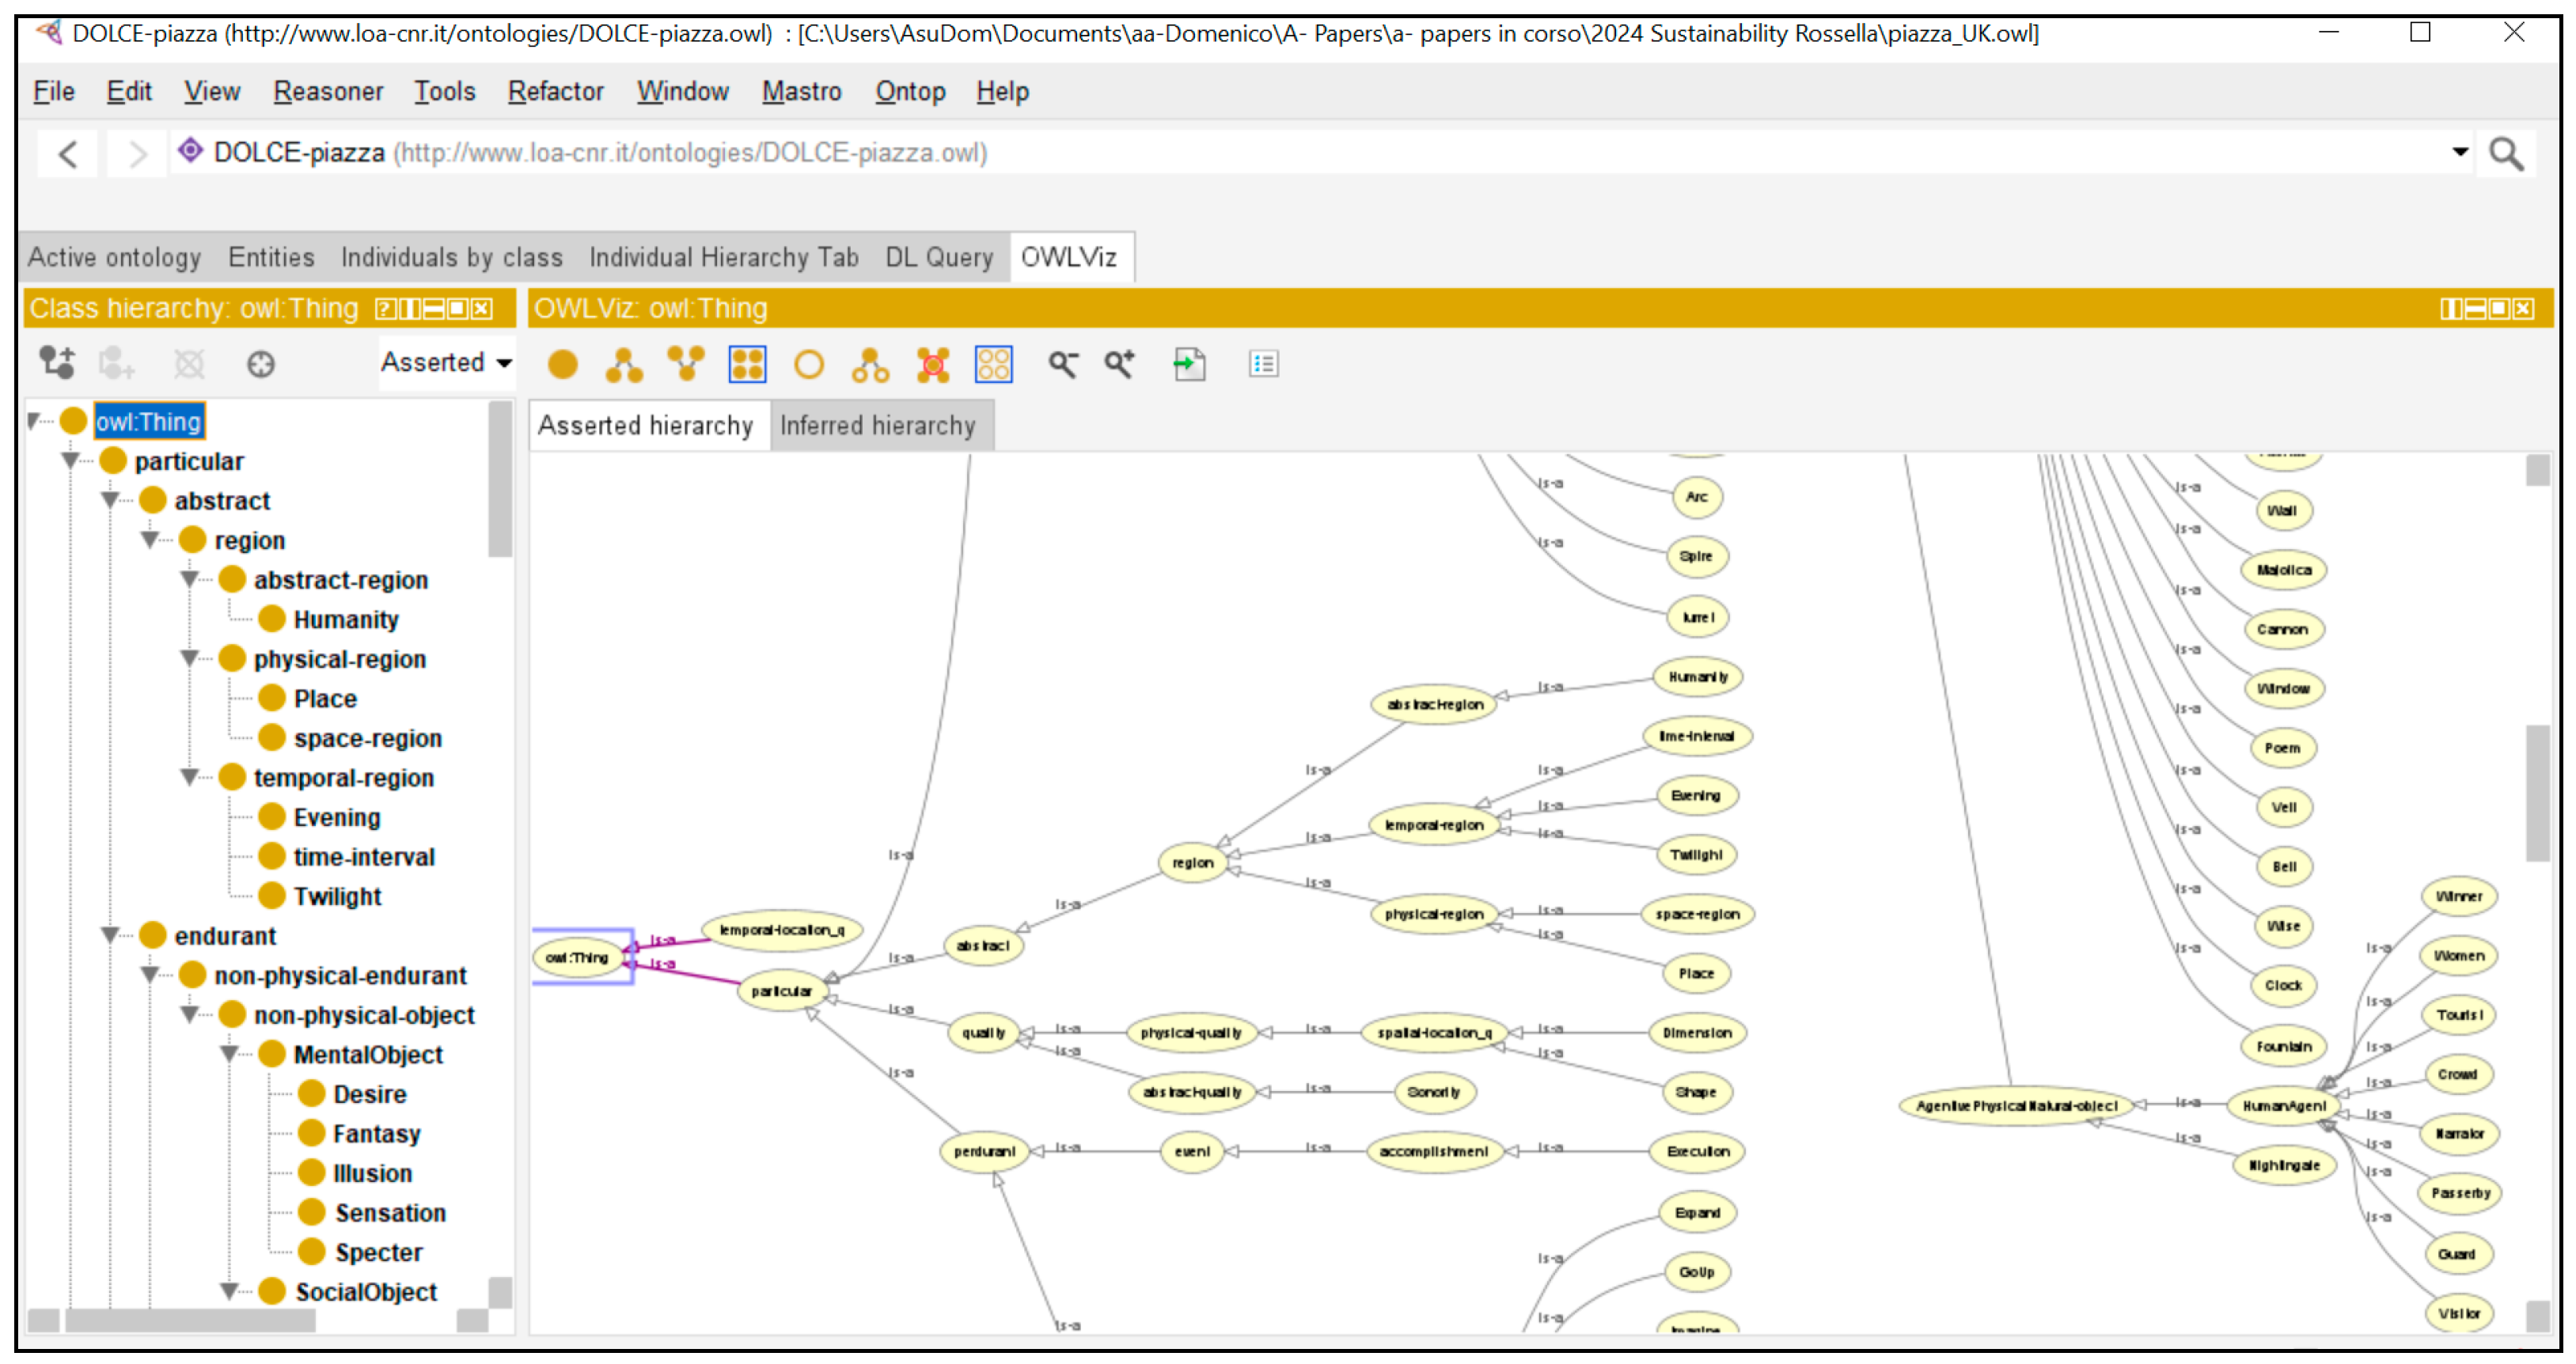This screenshot has height=1364, width=2576.
Task: Float the Class hierarchy panel
Action: point(458,309)
